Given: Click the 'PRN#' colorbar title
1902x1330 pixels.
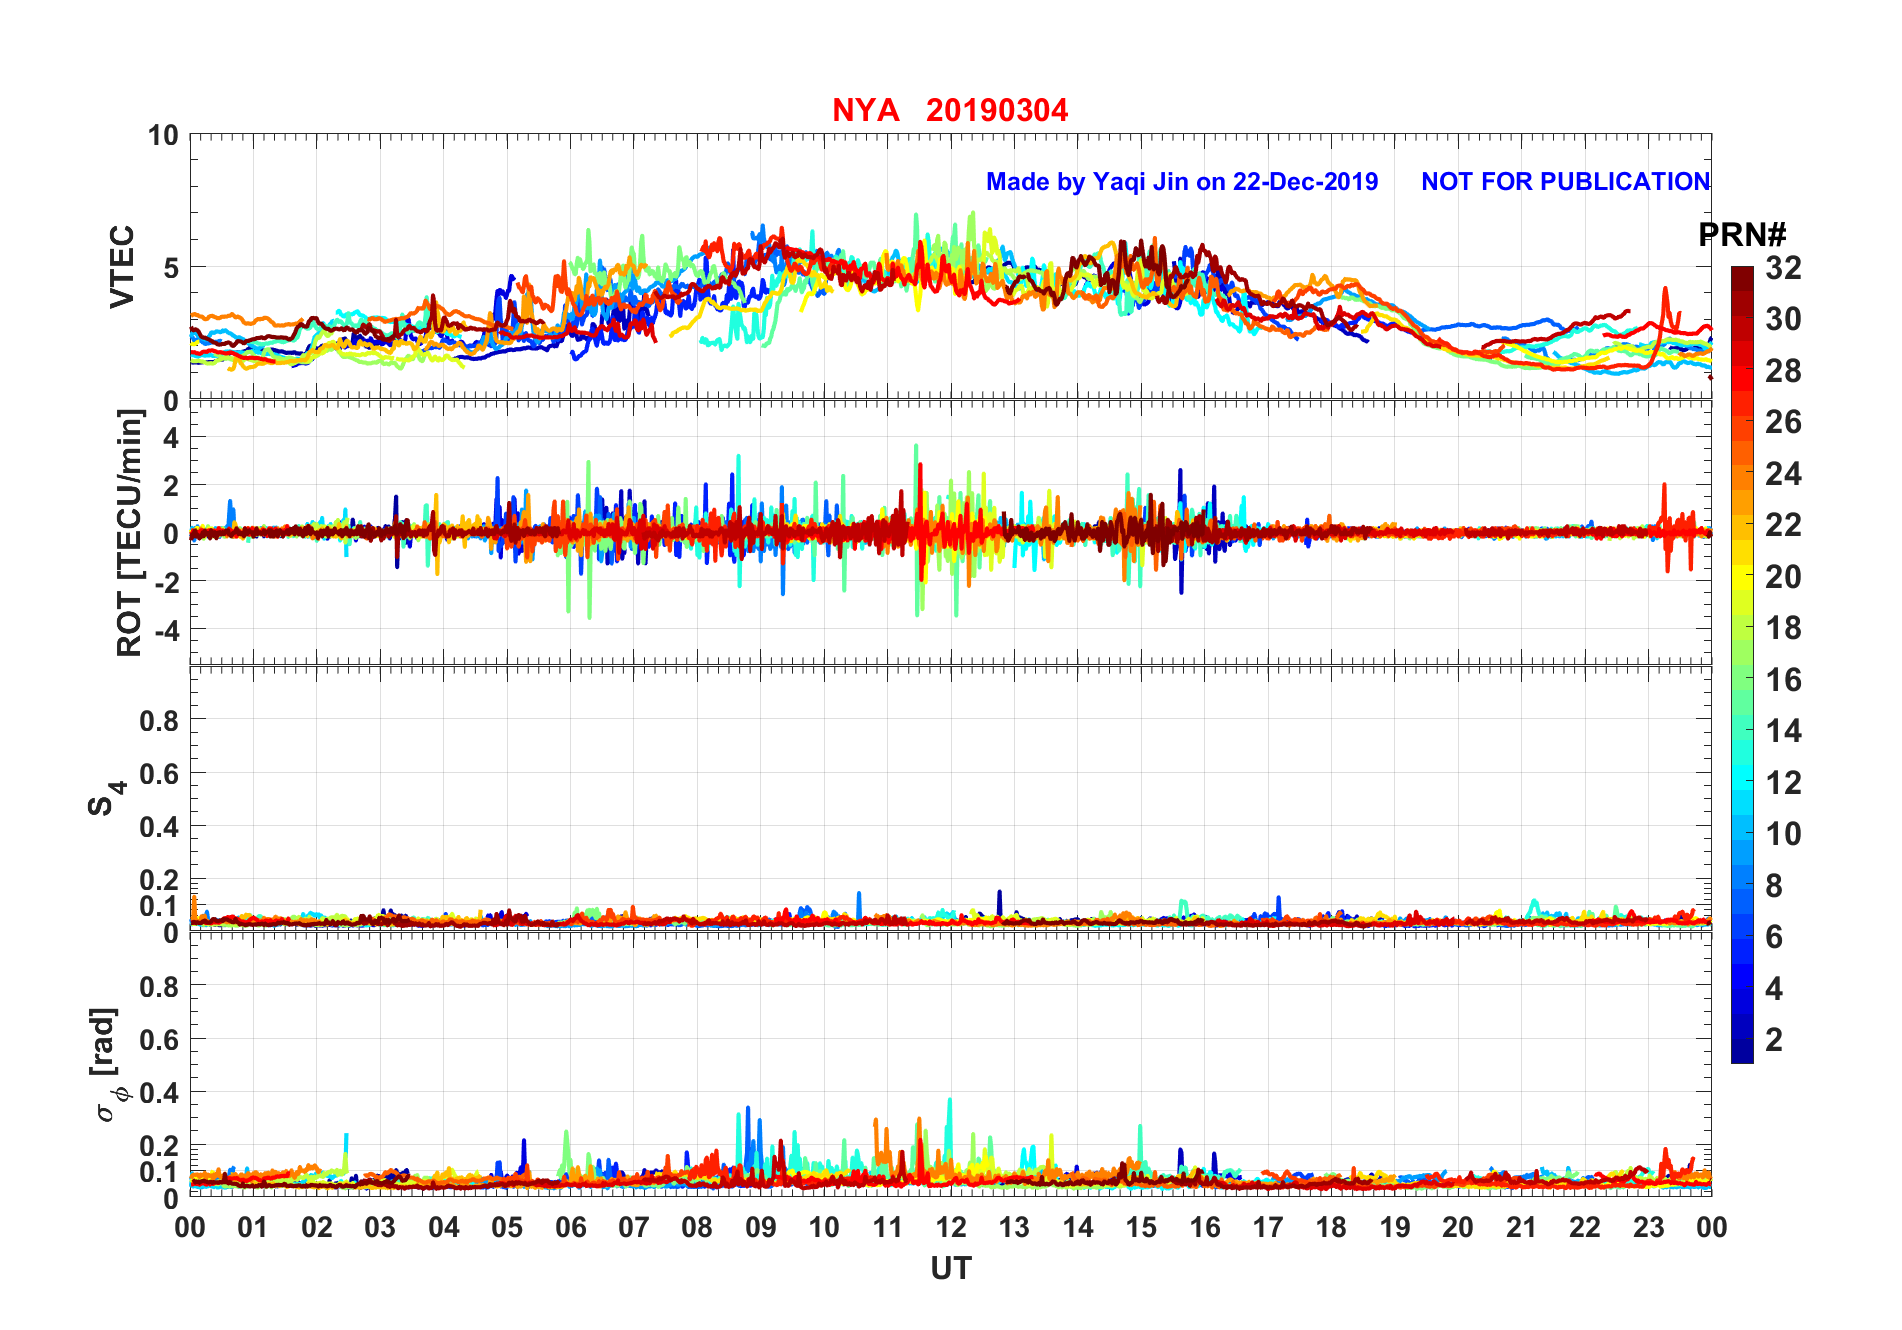Looking at the screenshot, I should tap(1742, 235).
